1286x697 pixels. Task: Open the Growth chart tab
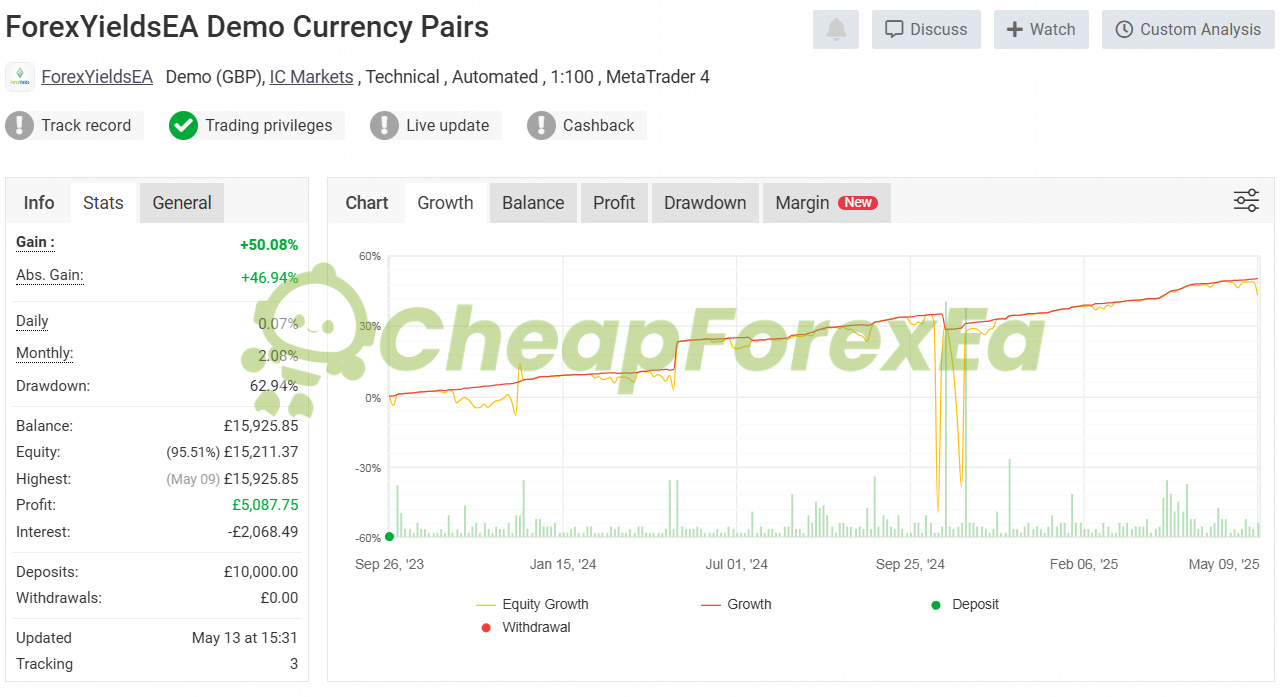(x=445, y=203)
